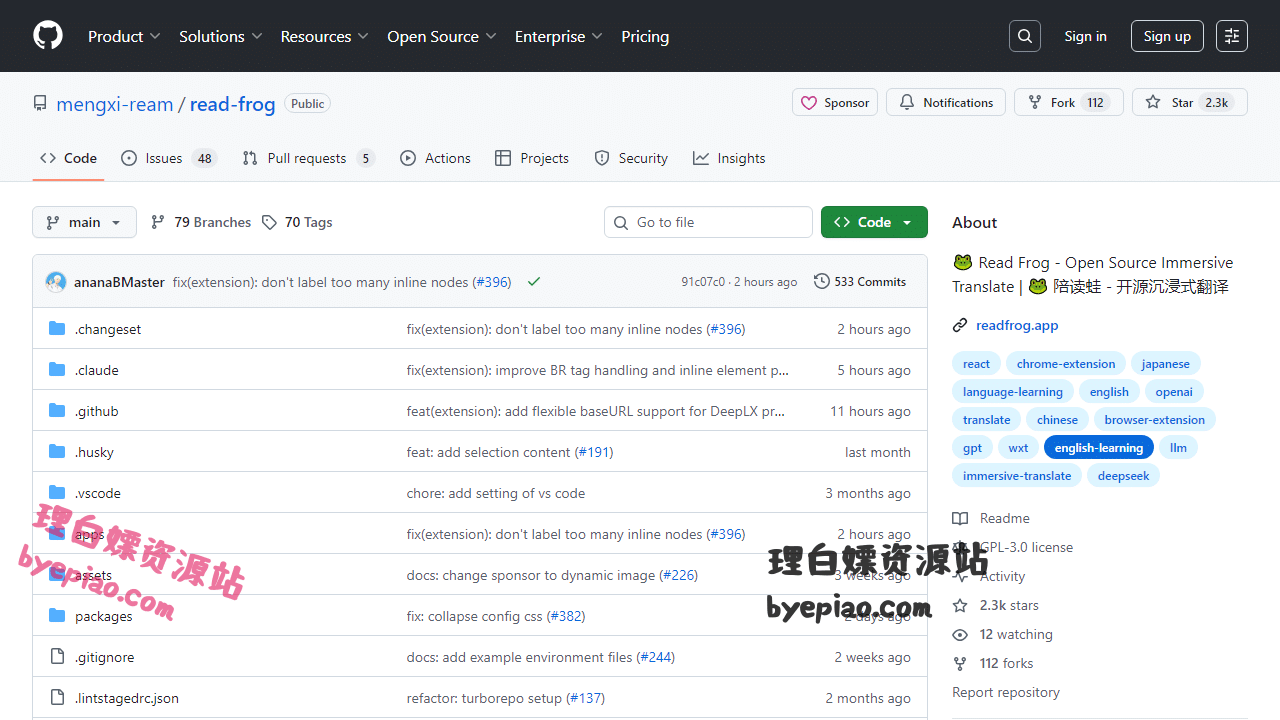Open the header appearance settings icon
The width and height of the screenshot is (1280, 720).
(x=1232, y=36)
